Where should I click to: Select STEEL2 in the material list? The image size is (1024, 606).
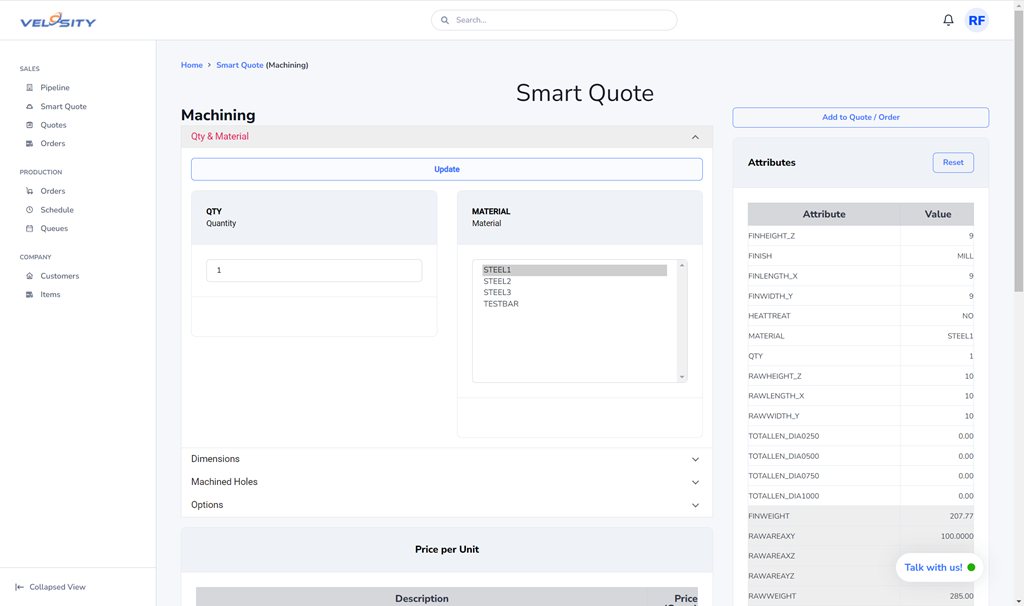497,282
